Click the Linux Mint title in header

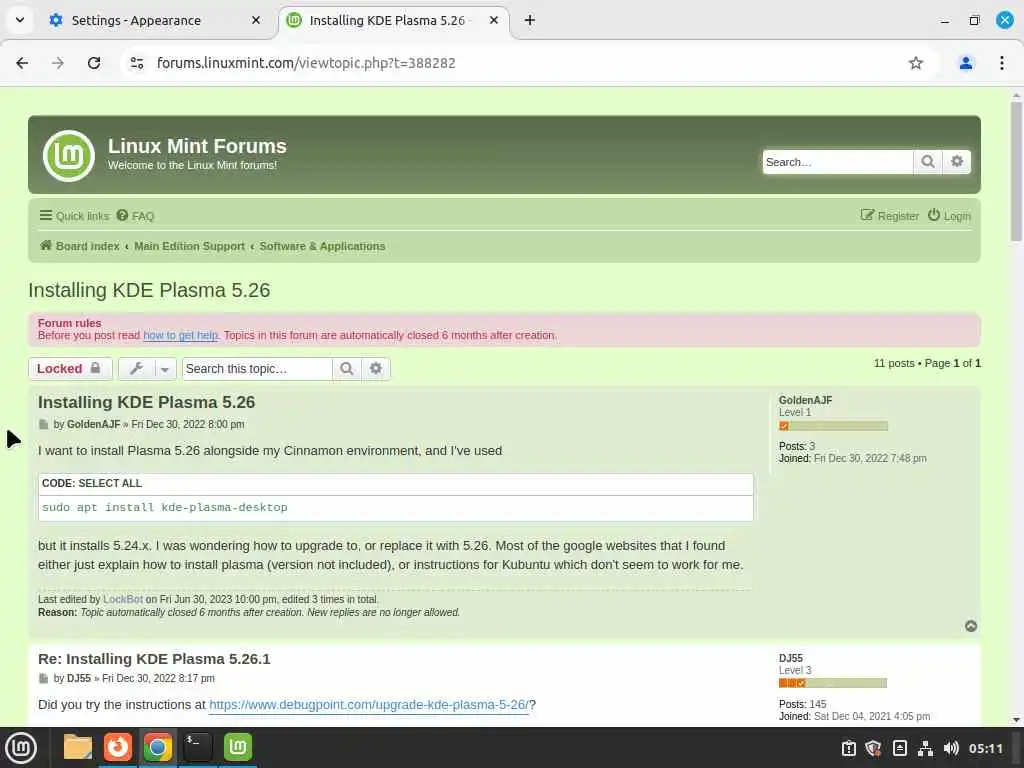197,146
